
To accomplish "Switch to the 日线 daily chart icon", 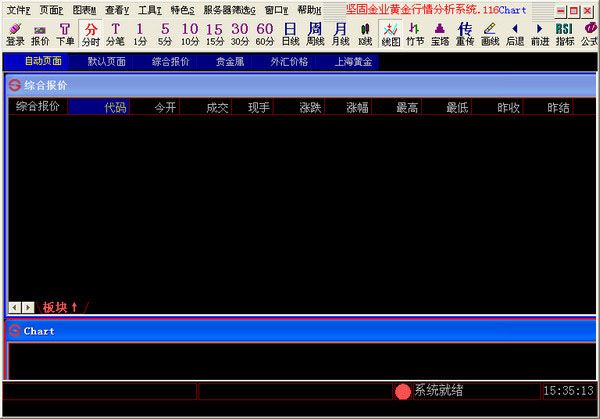I will coord(290,34).
